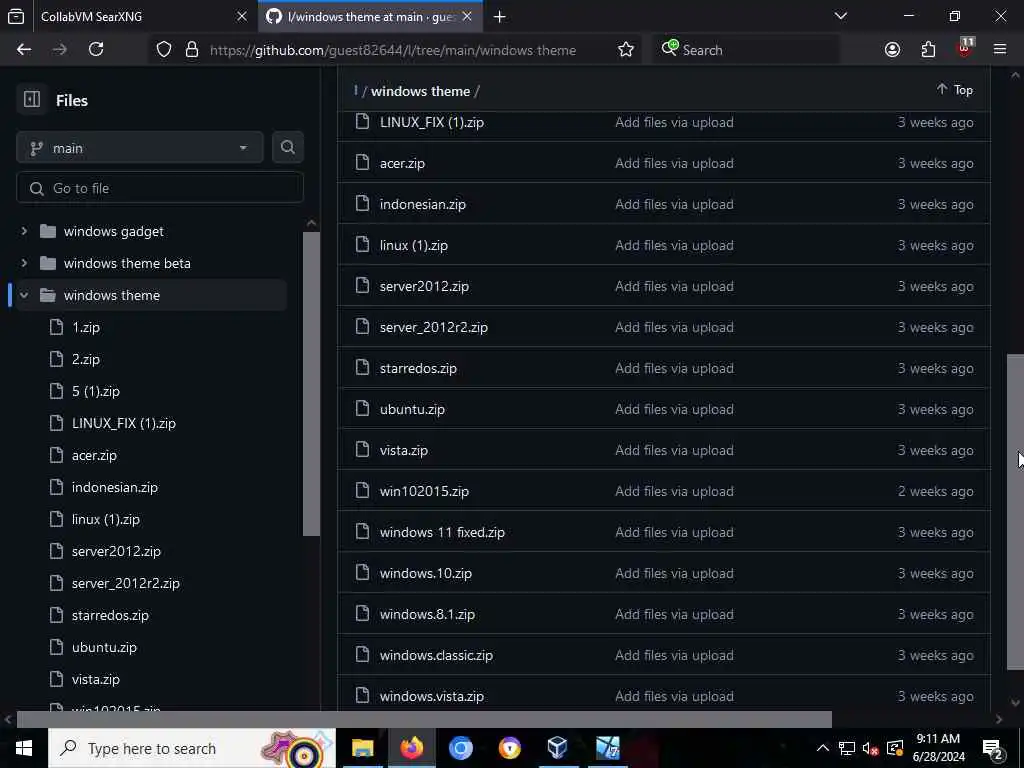The image size is (1024, 768).
Task: Open the rightmost pinned app icon in taskbar
Action: point(607,748)
